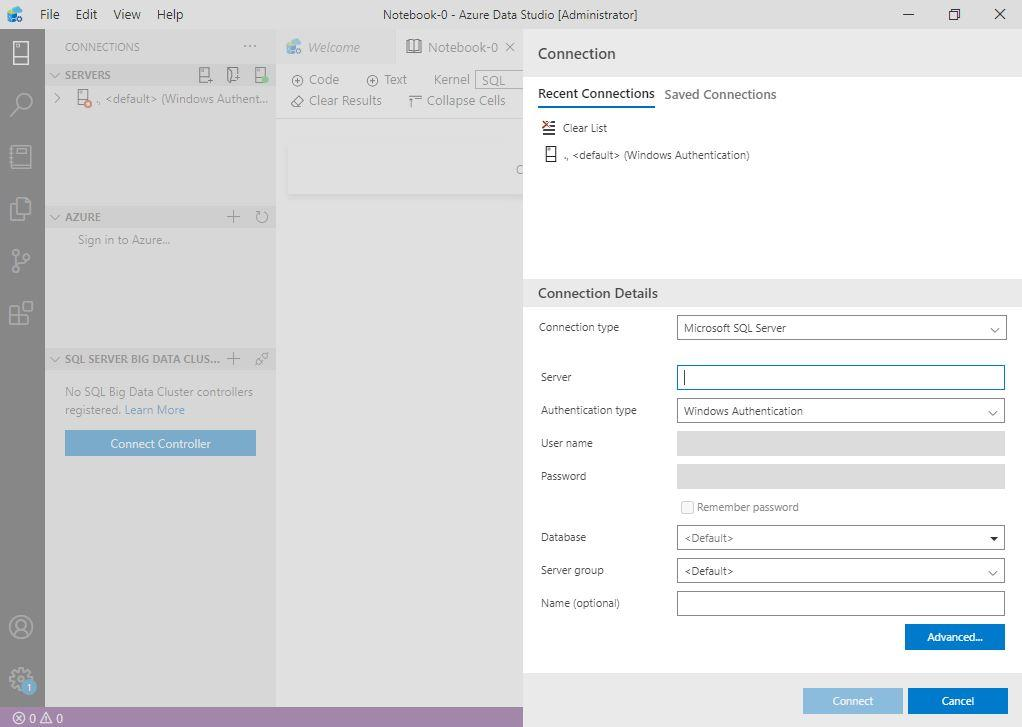Switch to the Recent Connections tab
Image resolution: width=1022 pixels, height=727 pixels.
click(x=596, y=94)
